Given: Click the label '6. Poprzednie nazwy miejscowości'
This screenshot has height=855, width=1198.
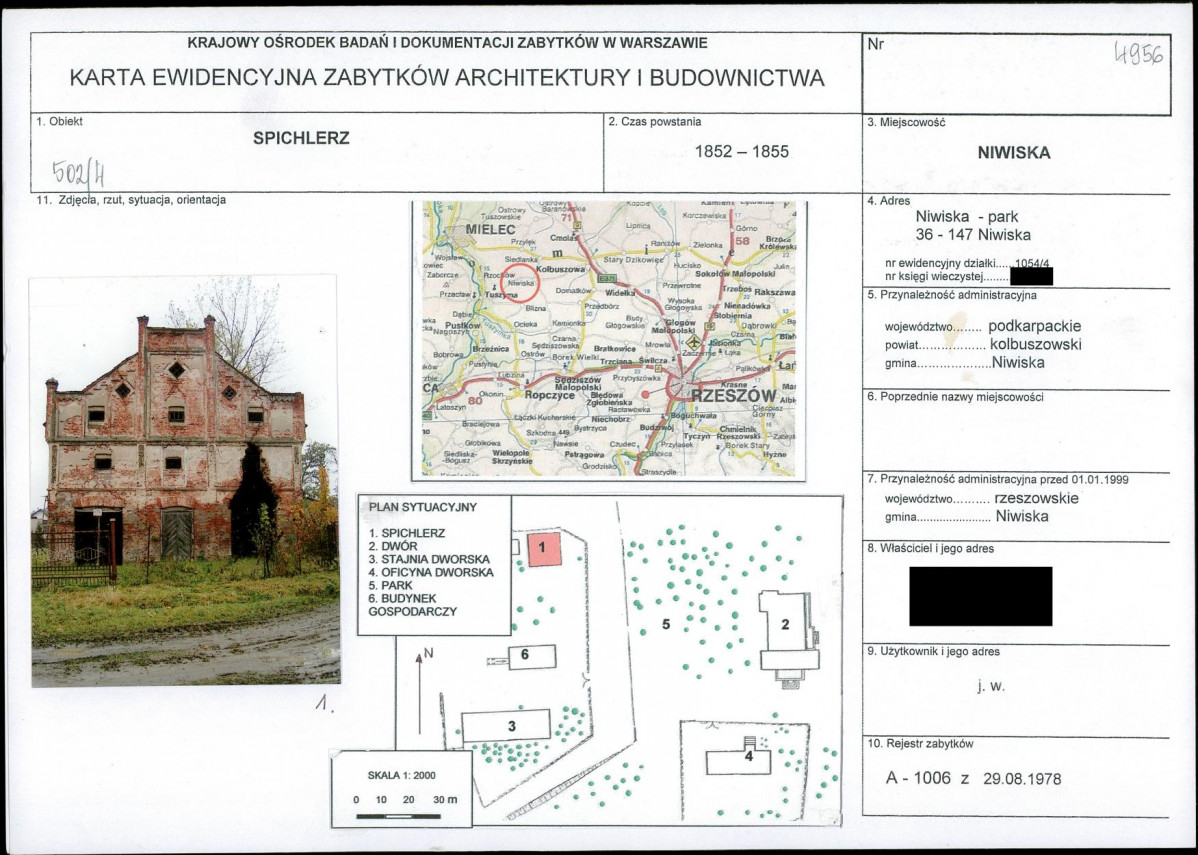Looking at the screenshot, I should tap(956, 397).
